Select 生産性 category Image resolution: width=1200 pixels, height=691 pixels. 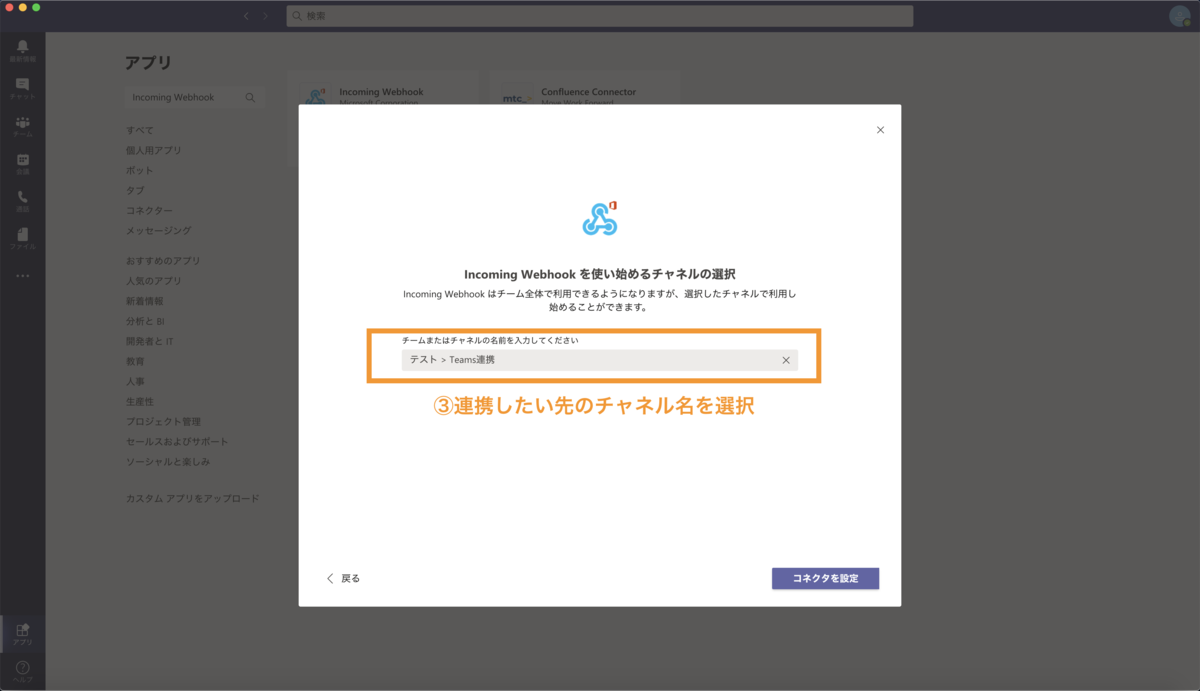(x=140, y=401)
